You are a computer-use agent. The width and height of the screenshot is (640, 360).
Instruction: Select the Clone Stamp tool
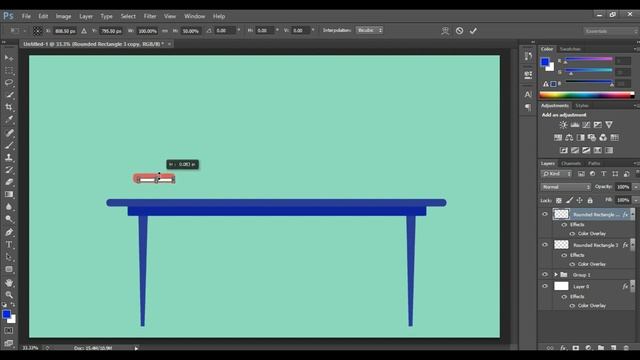point(9,158)
